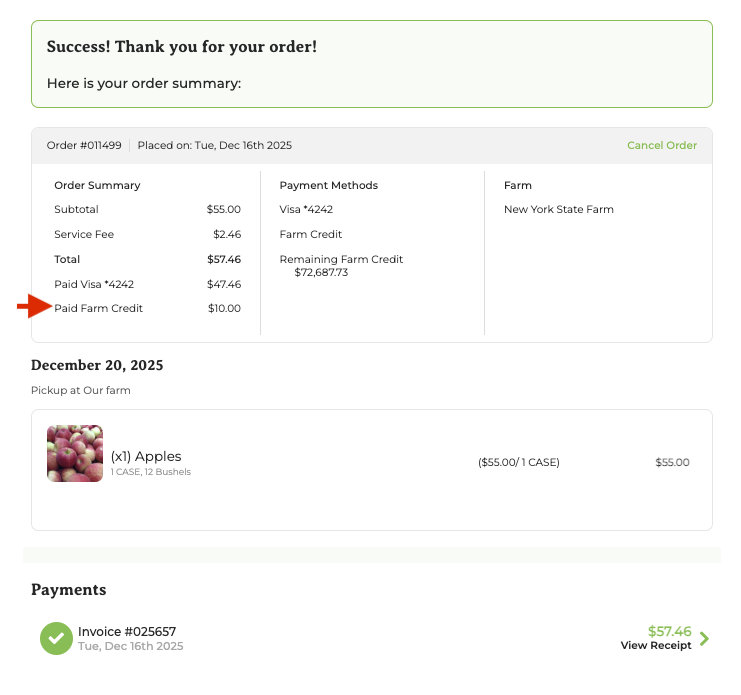The height and width of the screenshot is (695, 741).
Task: Click the Order #011499 label
Action: coord(84,145)
